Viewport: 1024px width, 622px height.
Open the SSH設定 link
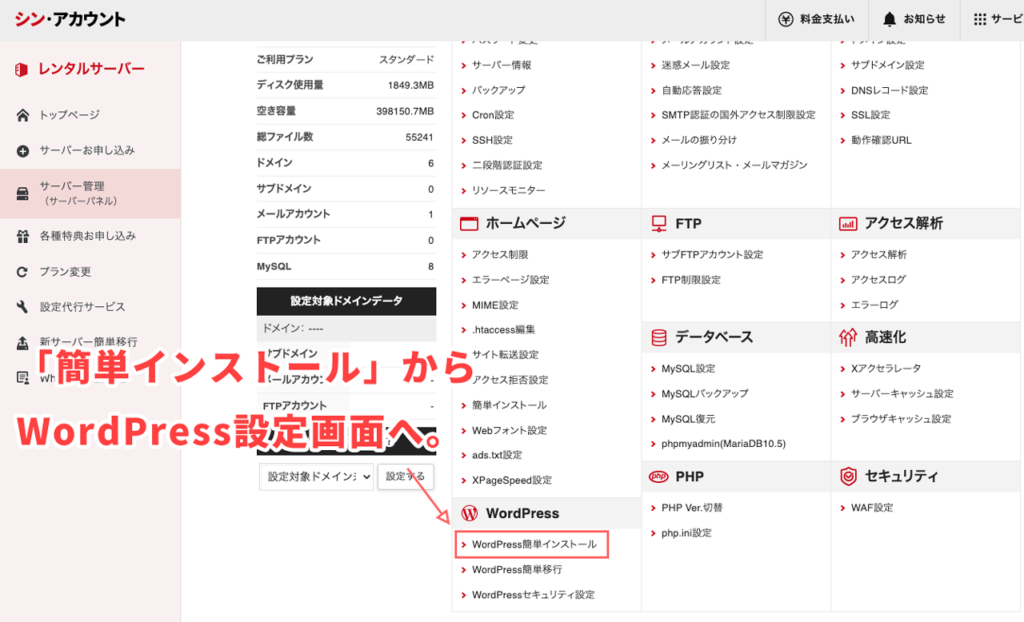click(492, 140)
